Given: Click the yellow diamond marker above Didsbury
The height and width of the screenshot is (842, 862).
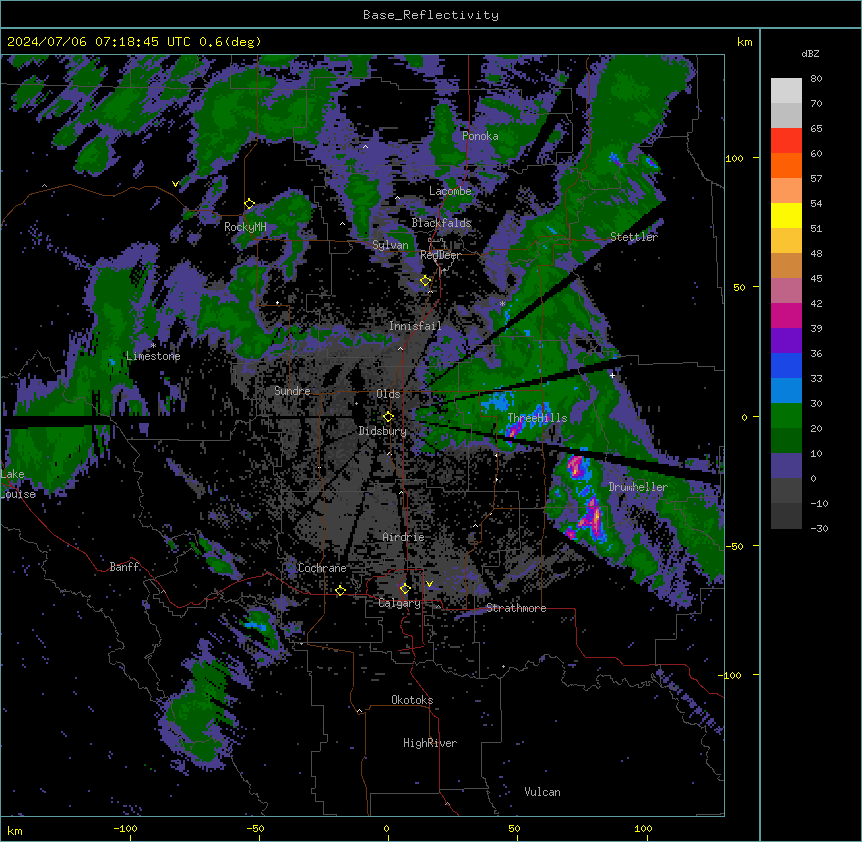Looking at the screenshot, I should coord(388,416).
